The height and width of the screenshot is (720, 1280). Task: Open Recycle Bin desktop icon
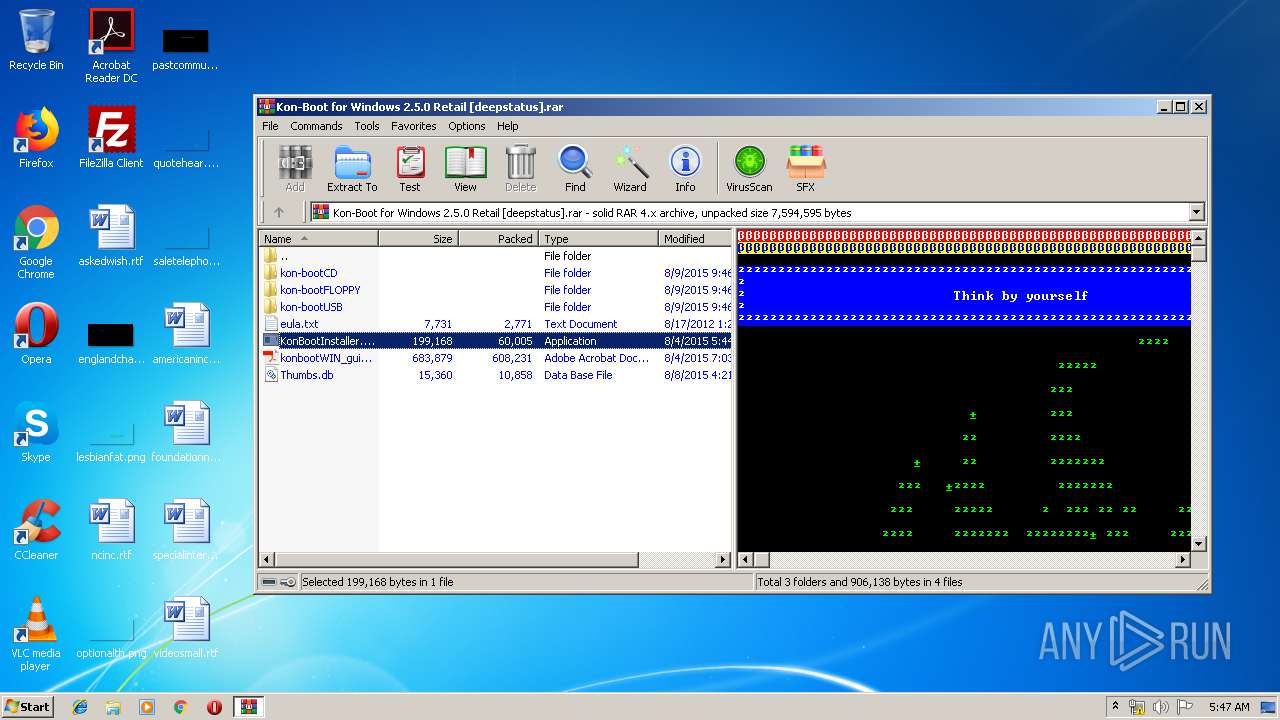click(36, 41)
